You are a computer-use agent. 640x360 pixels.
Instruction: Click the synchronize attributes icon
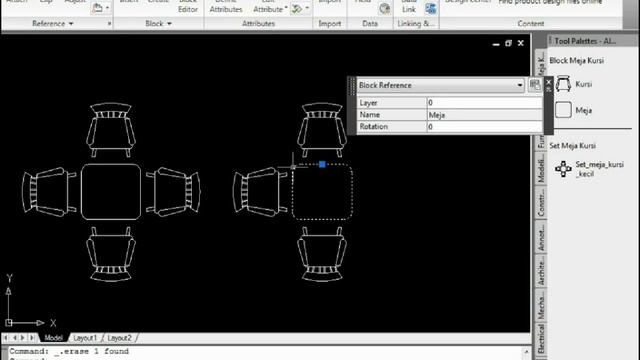[297, 9]
